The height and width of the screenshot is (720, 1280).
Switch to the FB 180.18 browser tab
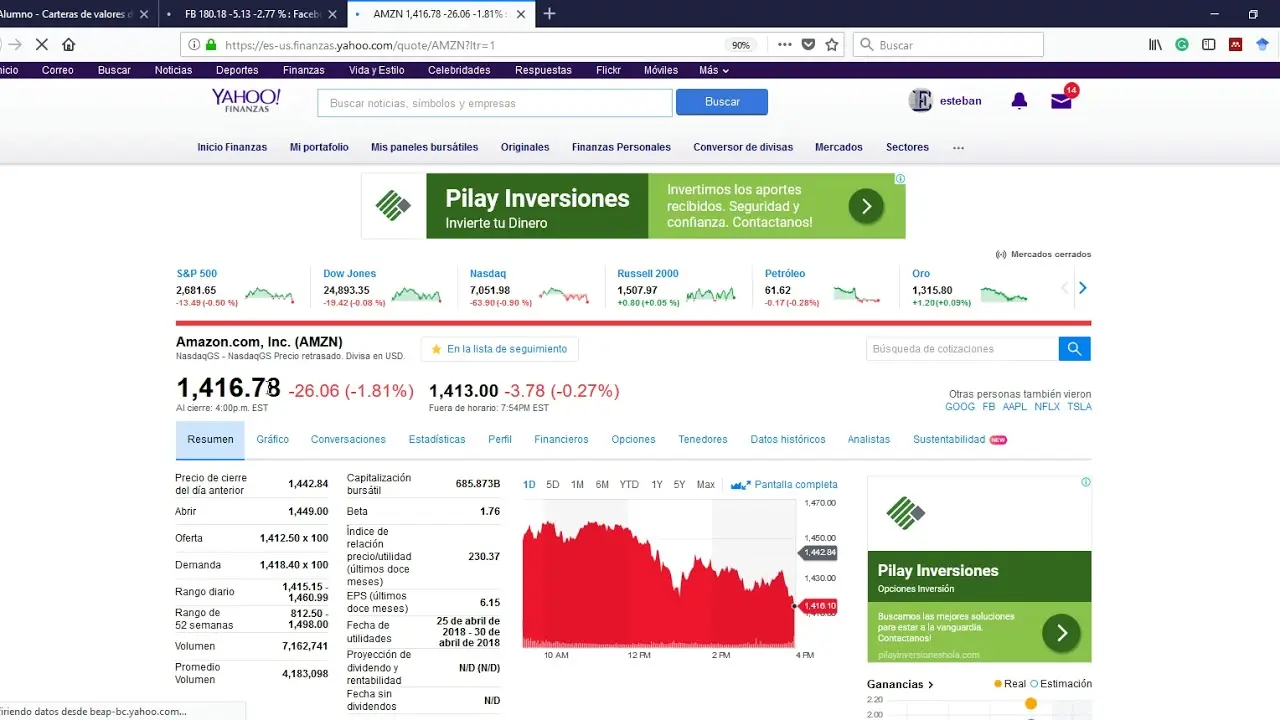coord(250,14)
